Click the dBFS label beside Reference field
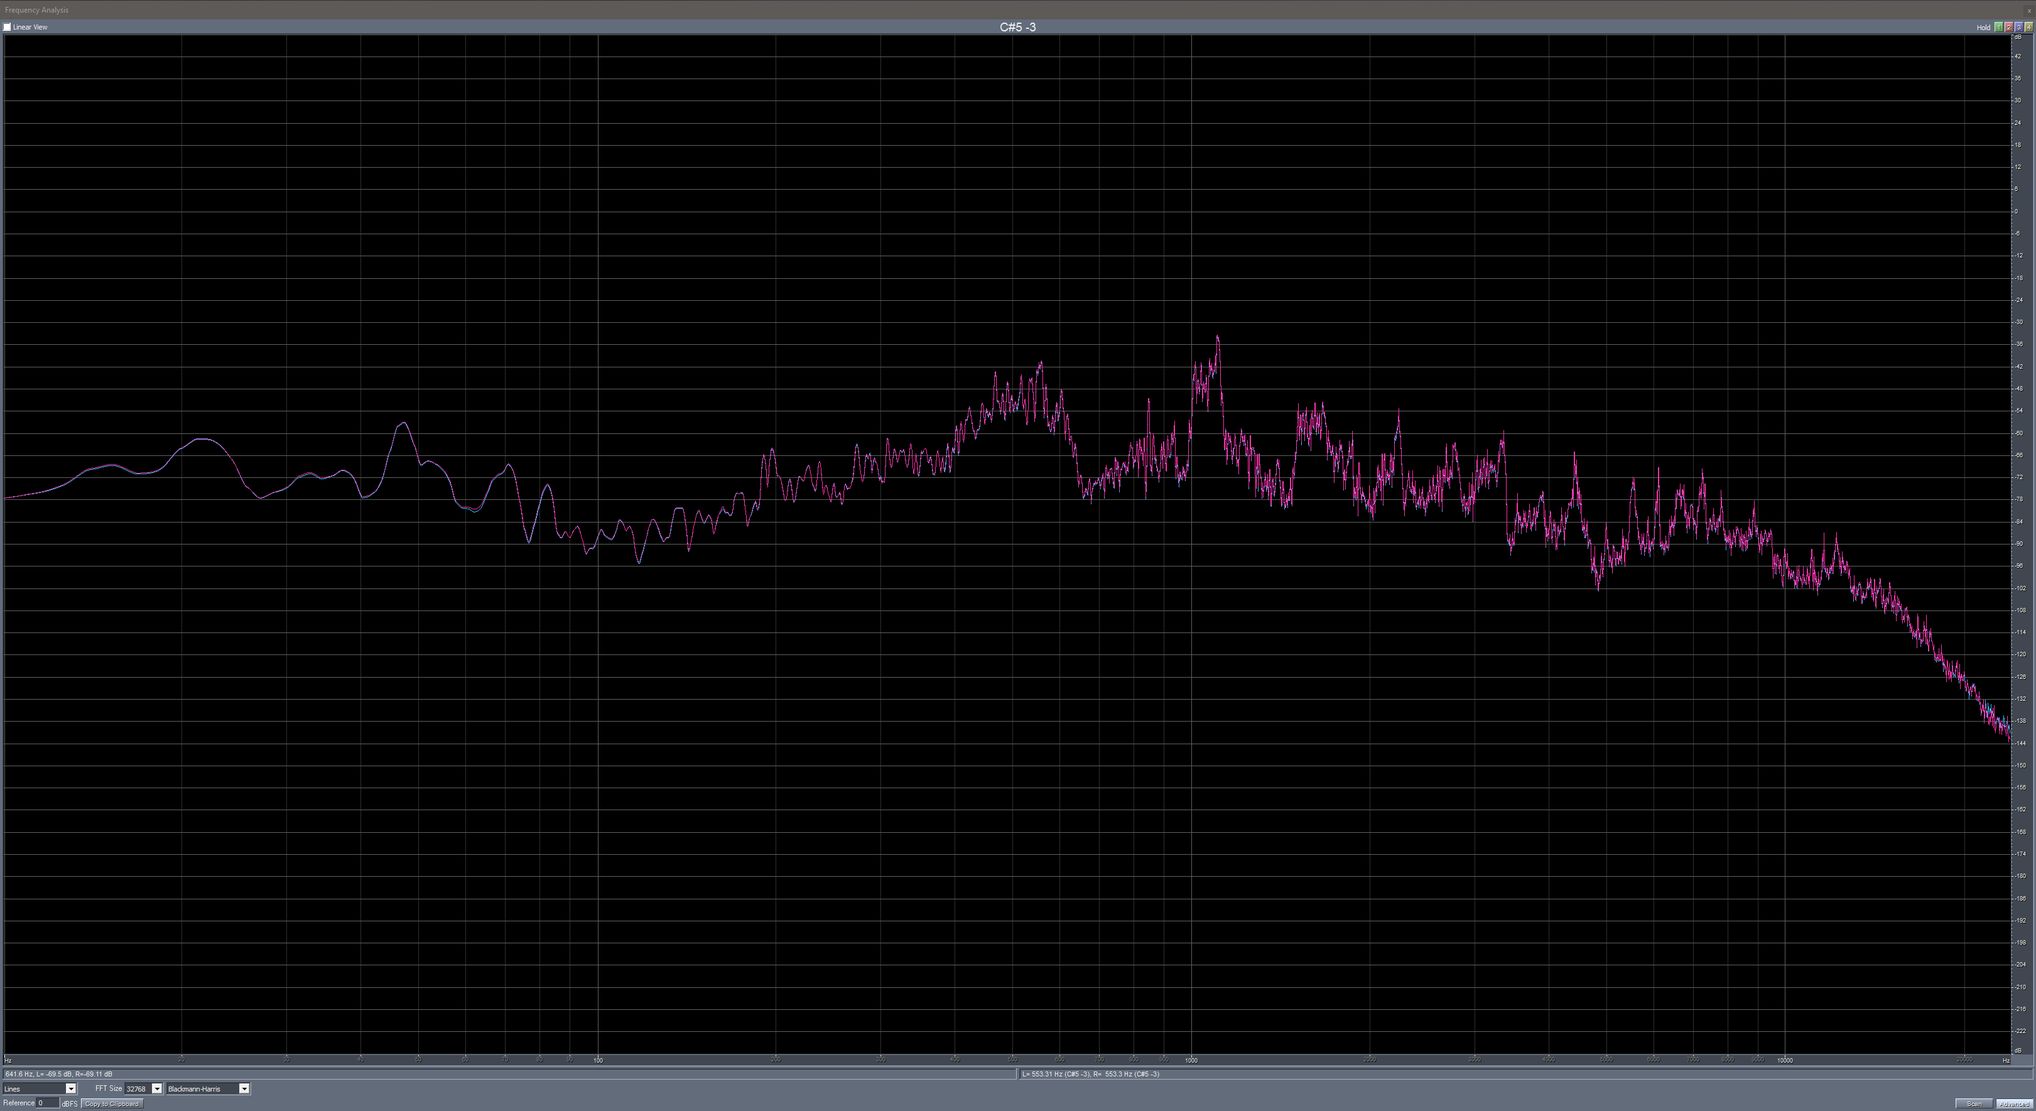The image size is (2036, 1111). [70, 1103]
